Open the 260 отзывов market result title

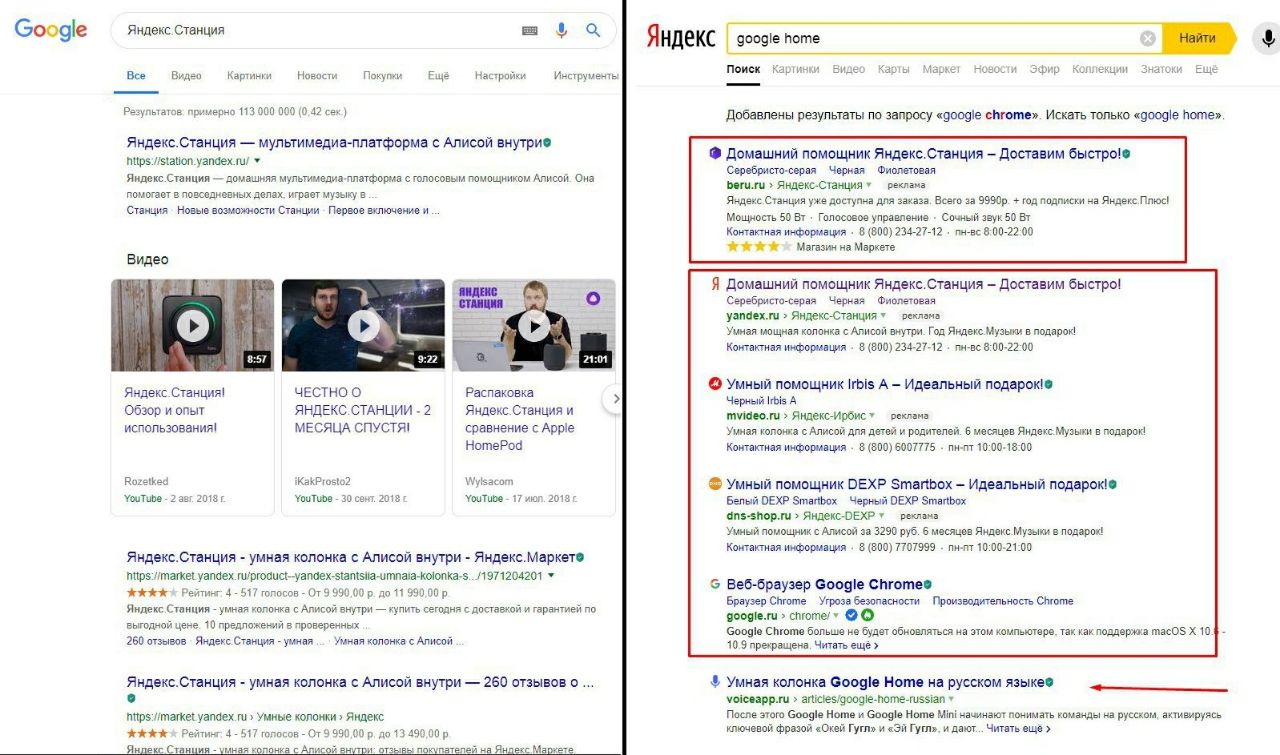pyautogui.click(x=360, y=683)
